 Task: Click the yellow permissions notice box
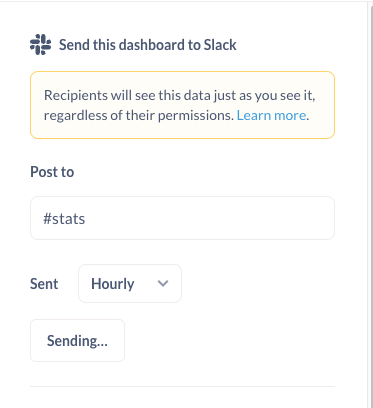point(182,105)
